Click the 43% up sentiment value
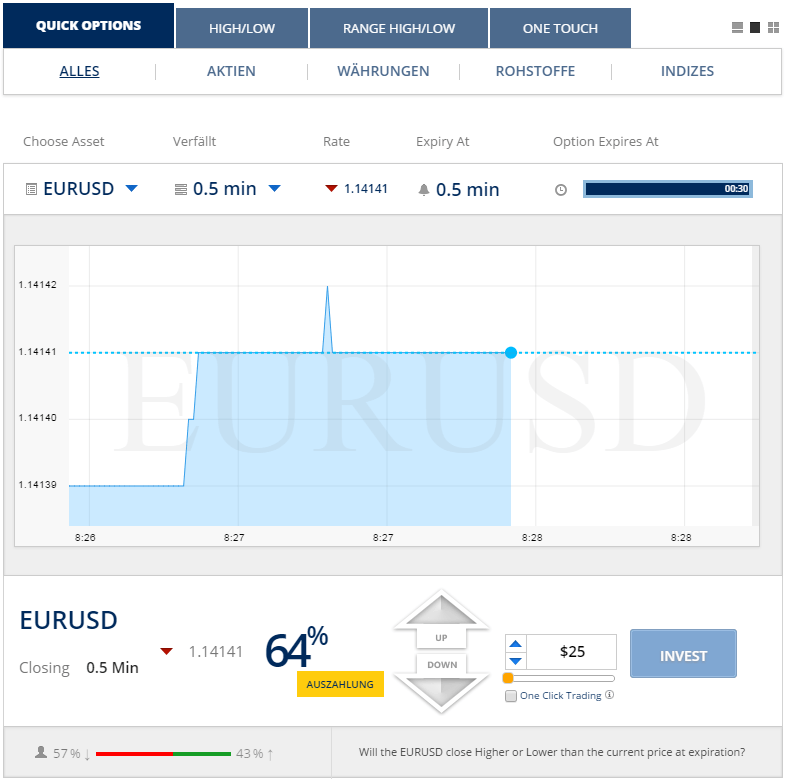The image size is (786, 782). (x=250, y=753)
